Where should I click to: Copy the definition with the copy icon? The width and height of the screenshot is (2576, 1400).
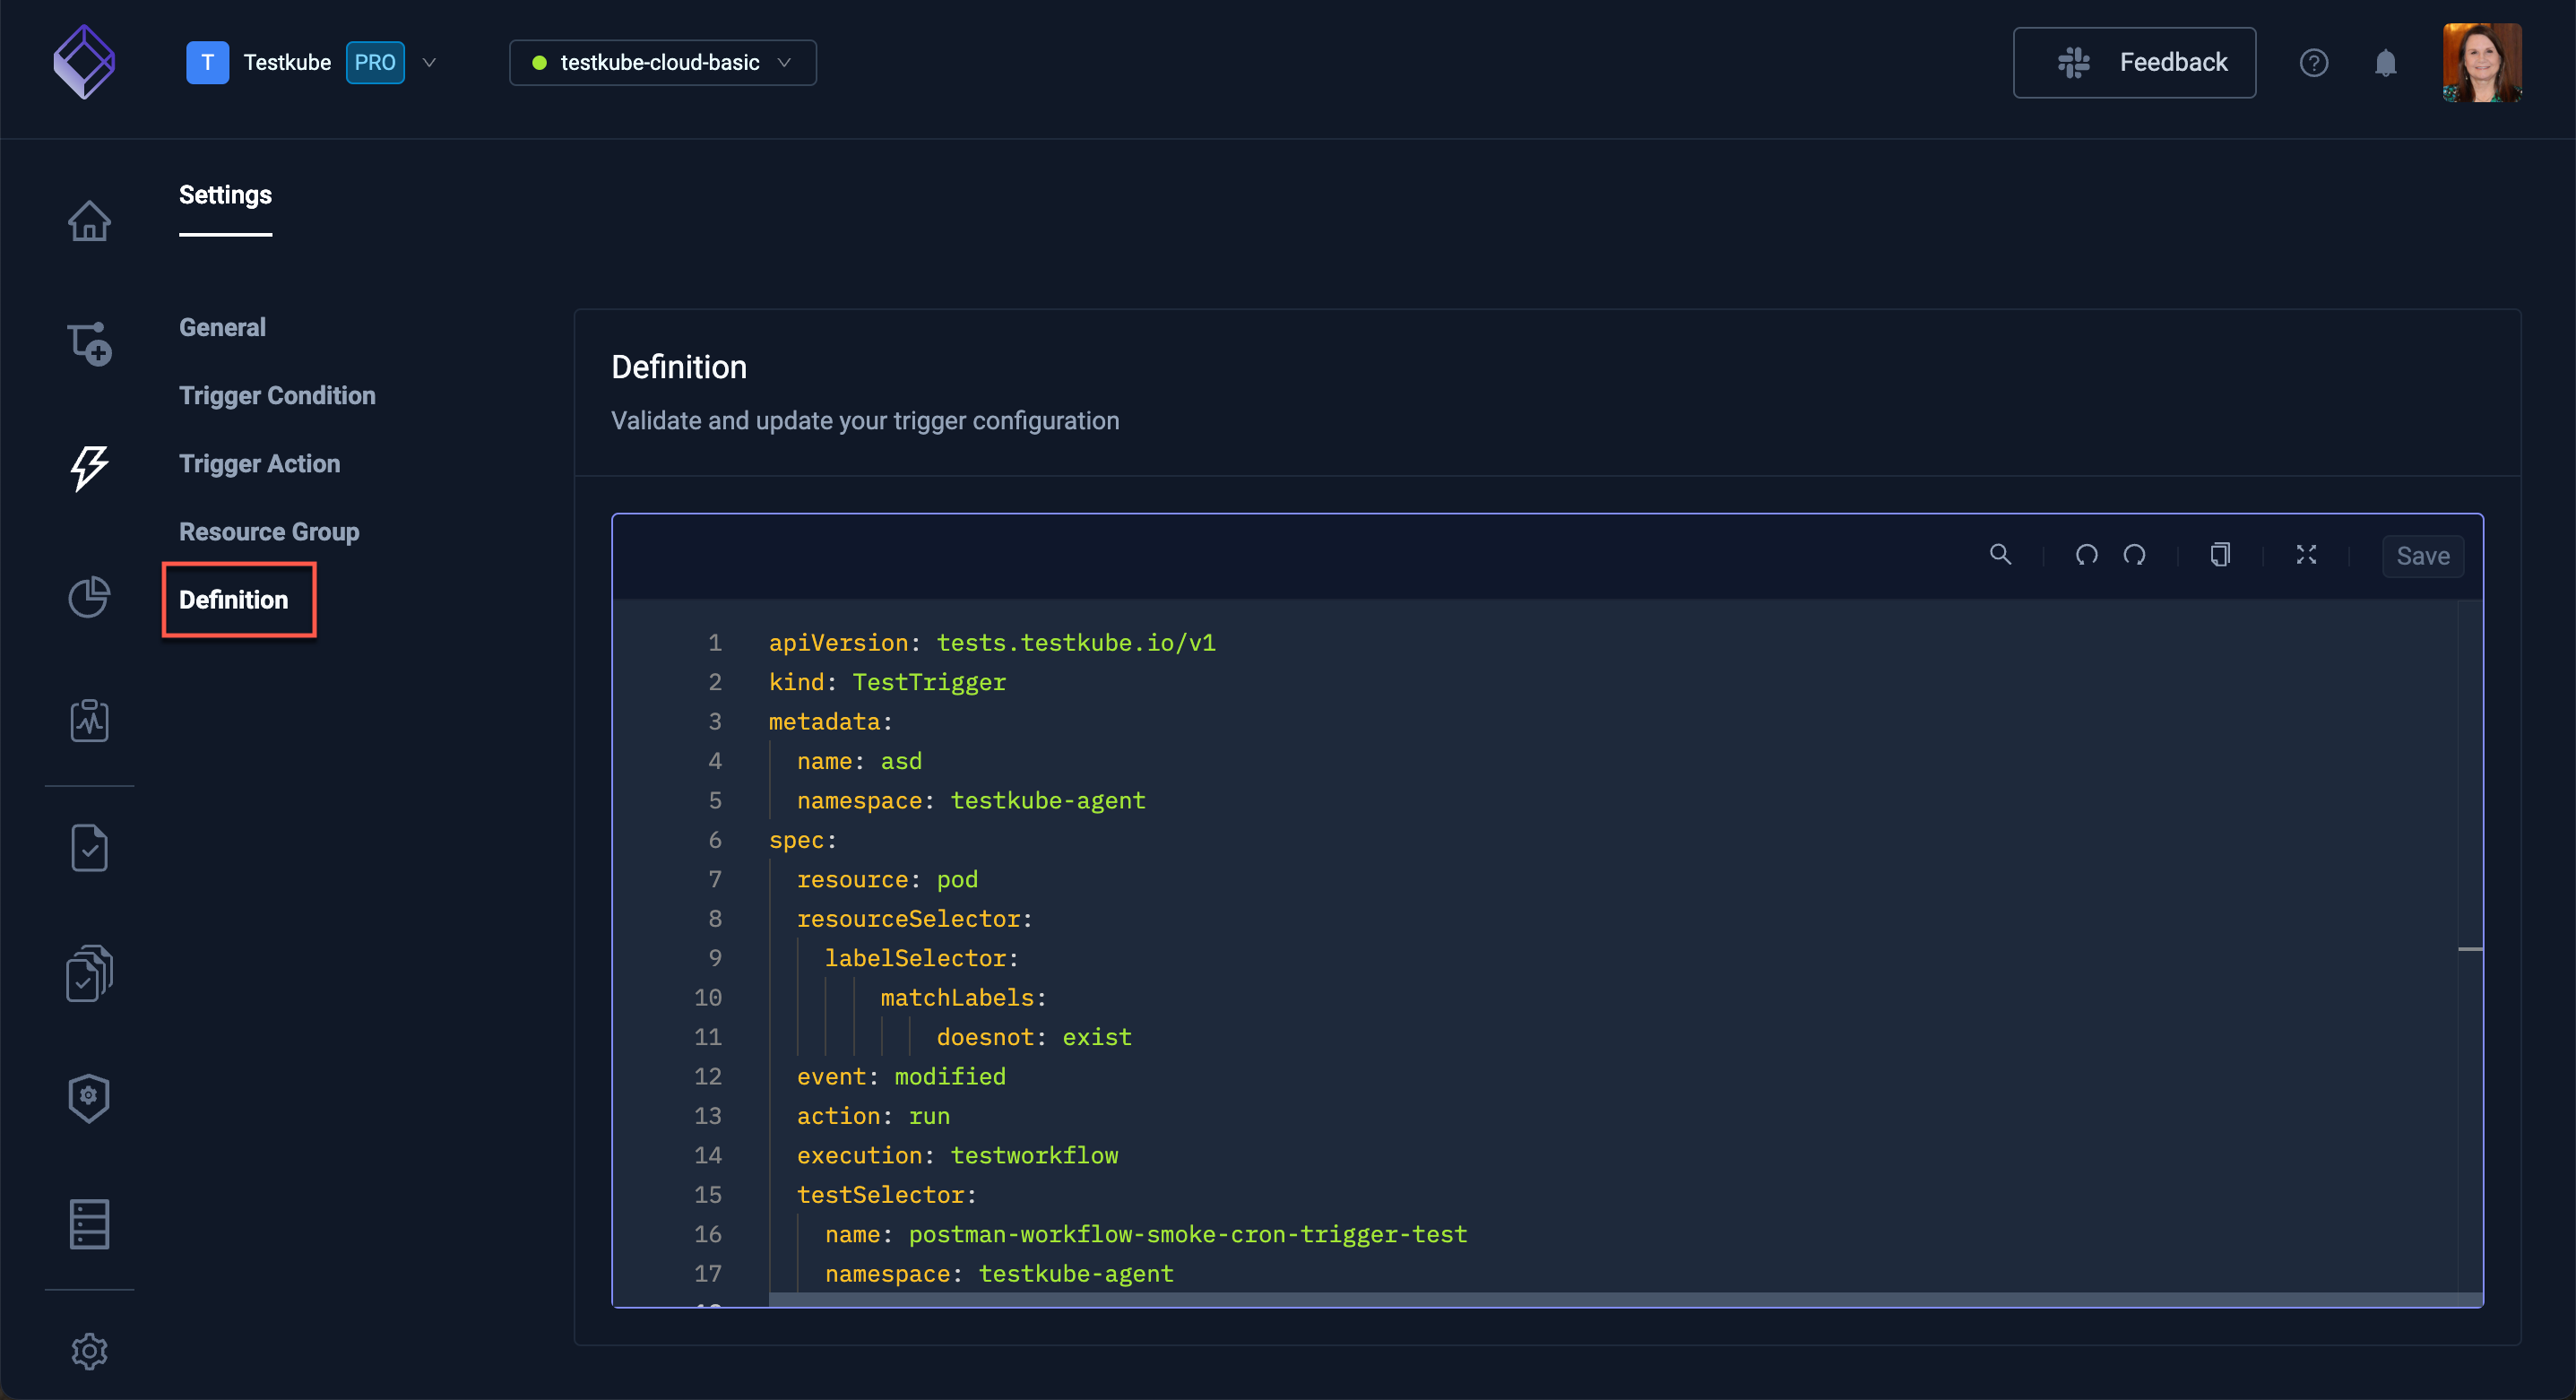[x=2219, y=555]
